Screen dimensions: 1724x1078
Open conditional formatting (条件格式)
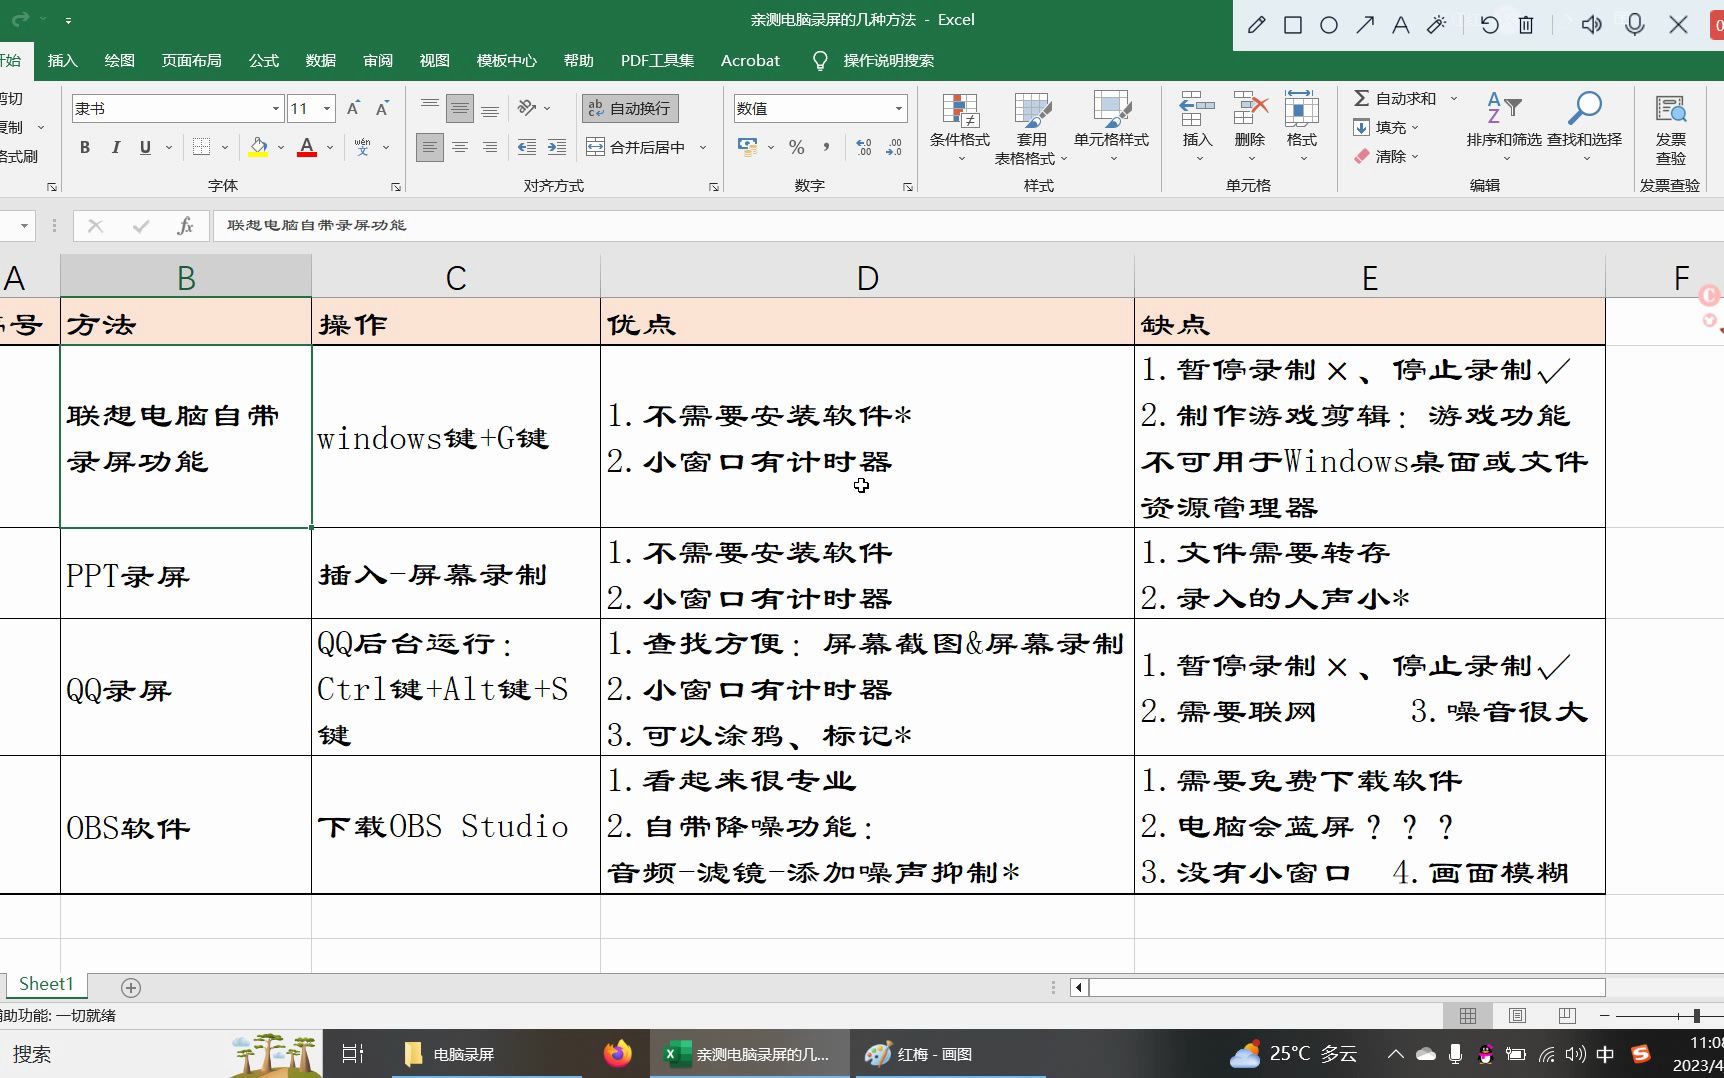[959, 128]
